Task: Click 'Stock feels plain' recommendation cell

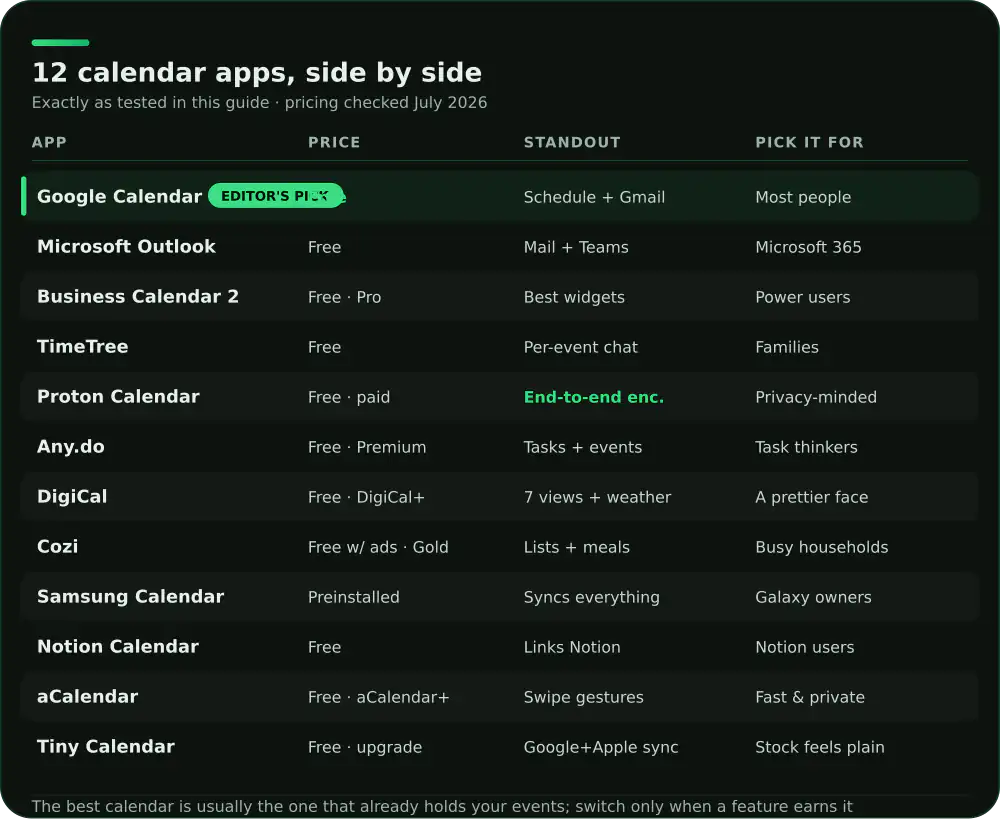Action: pos(820,748)
